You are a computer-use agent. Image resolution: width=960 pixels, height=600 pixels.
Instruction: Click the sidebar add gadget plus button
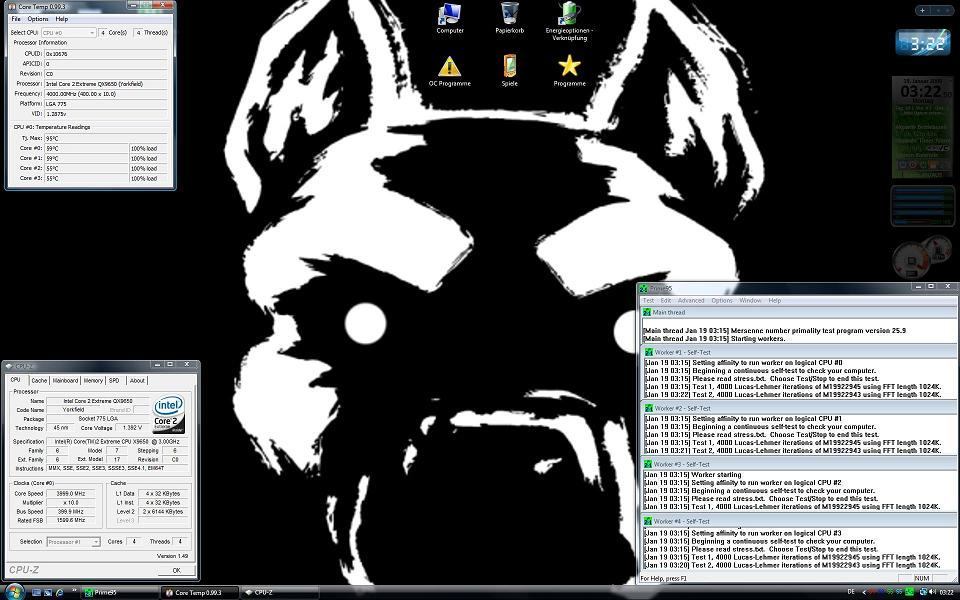point(922,10)
